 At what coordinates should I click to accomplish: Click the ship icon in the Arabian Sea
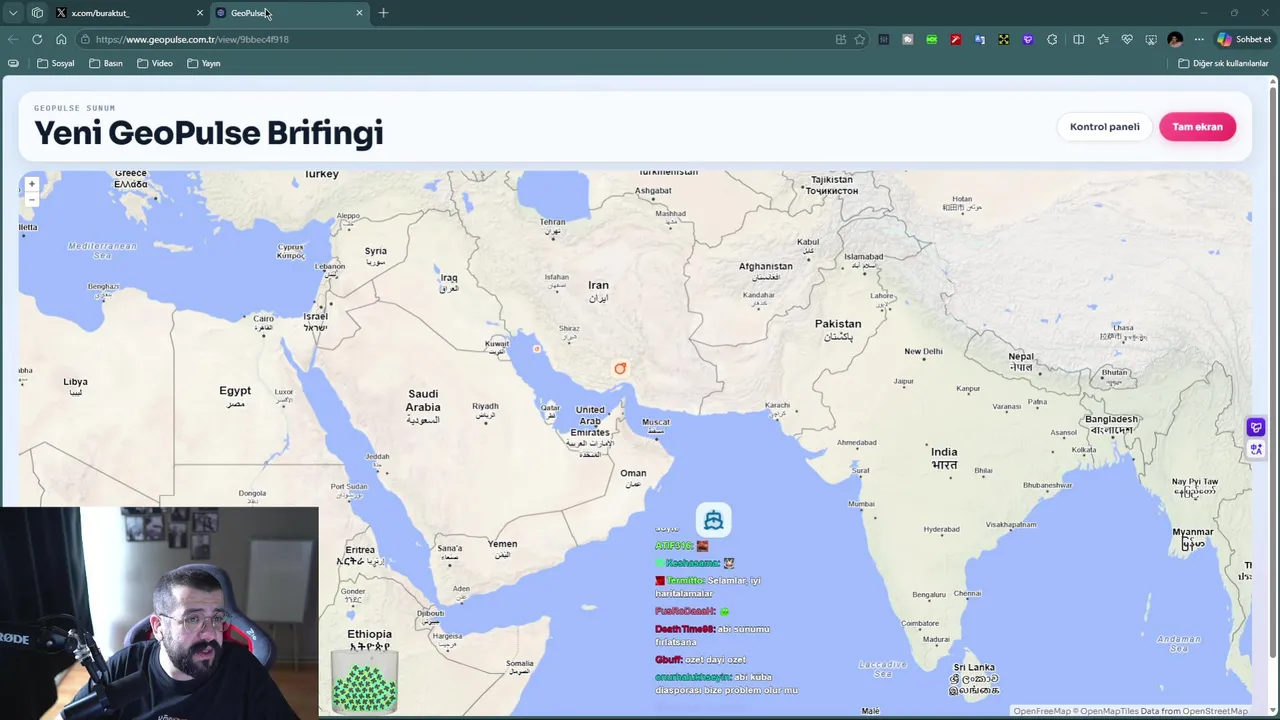pos(713,520)
